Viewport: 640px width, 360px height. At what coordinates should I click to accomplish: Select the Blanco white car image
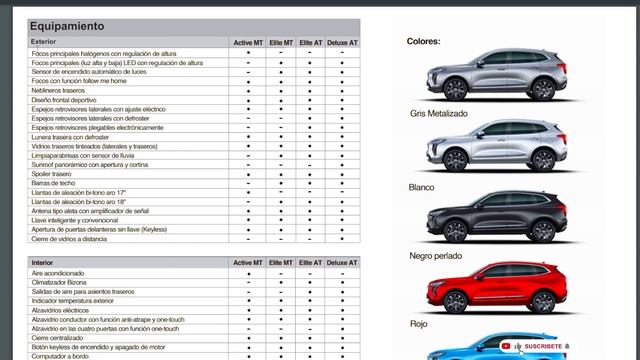click(x=497, y=145)
